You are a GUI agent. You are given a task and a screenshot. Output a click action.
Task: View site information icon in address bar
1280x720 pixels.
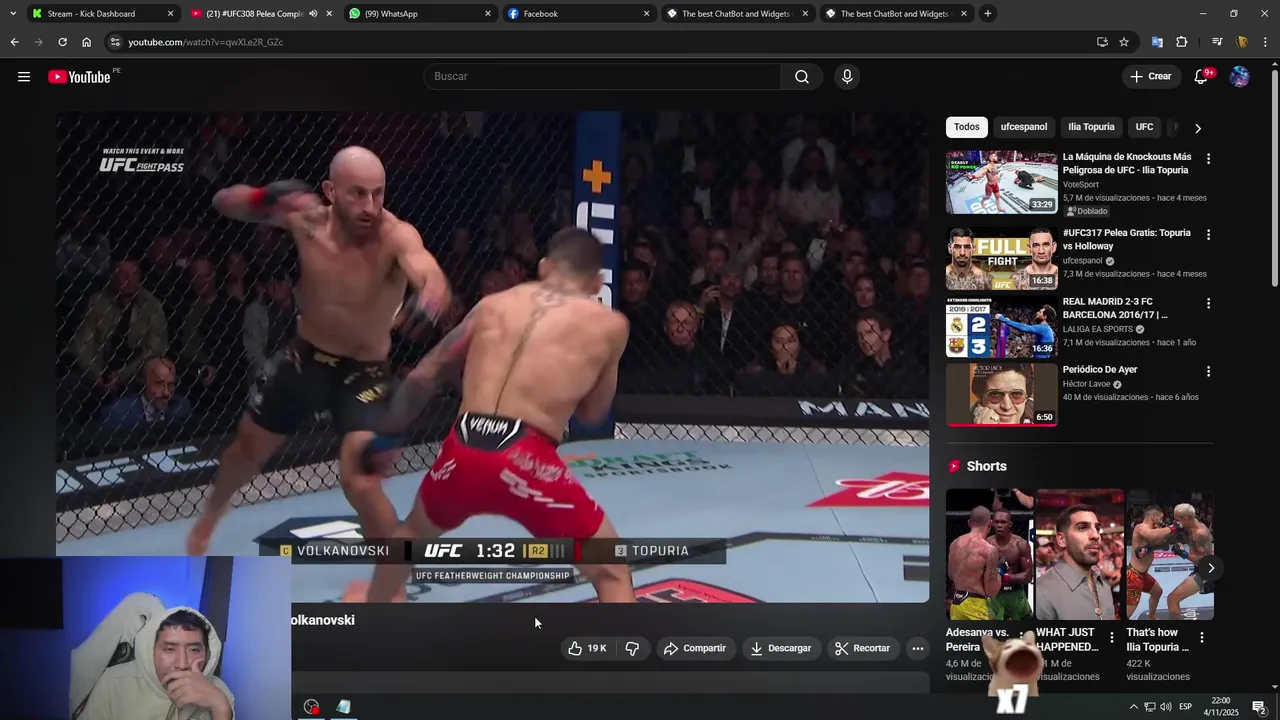[115, 42]
